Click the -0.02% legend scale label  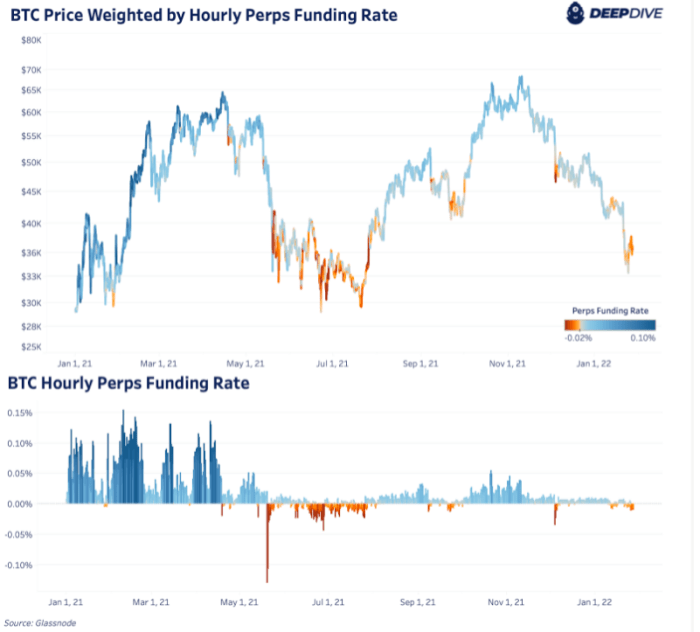(579, 338)
